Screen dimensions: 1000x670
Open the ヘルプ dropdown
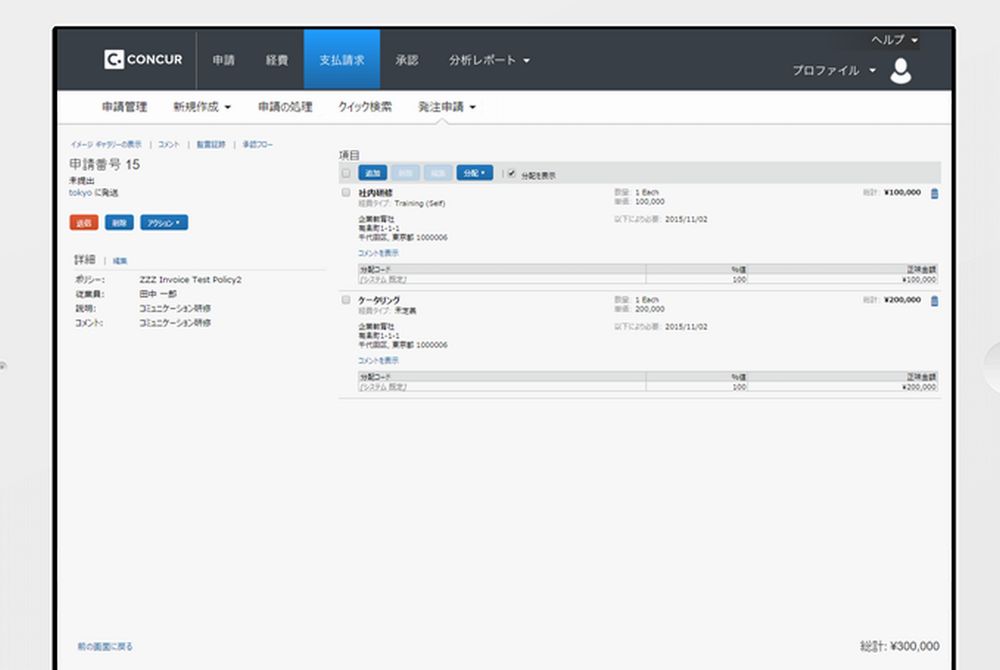(x=894, y=40)
